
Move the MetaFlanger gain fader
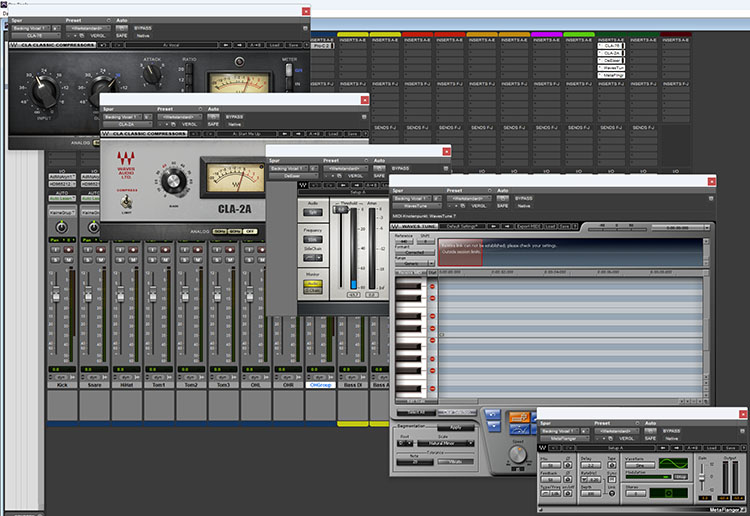click(702, 478)
